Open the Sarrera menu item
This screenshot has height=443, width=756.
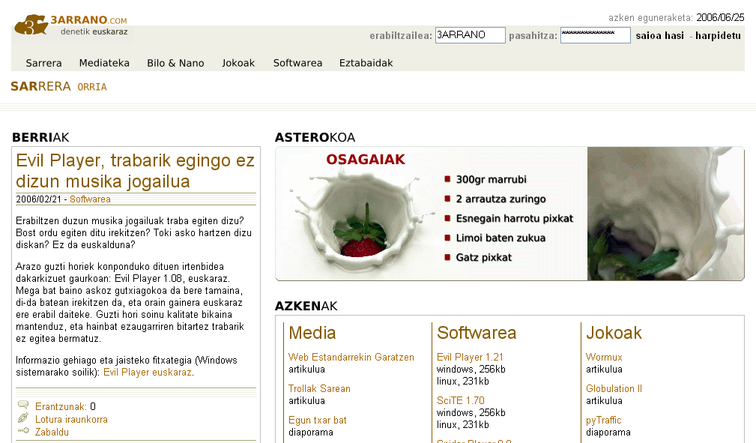tap(44, 63)
